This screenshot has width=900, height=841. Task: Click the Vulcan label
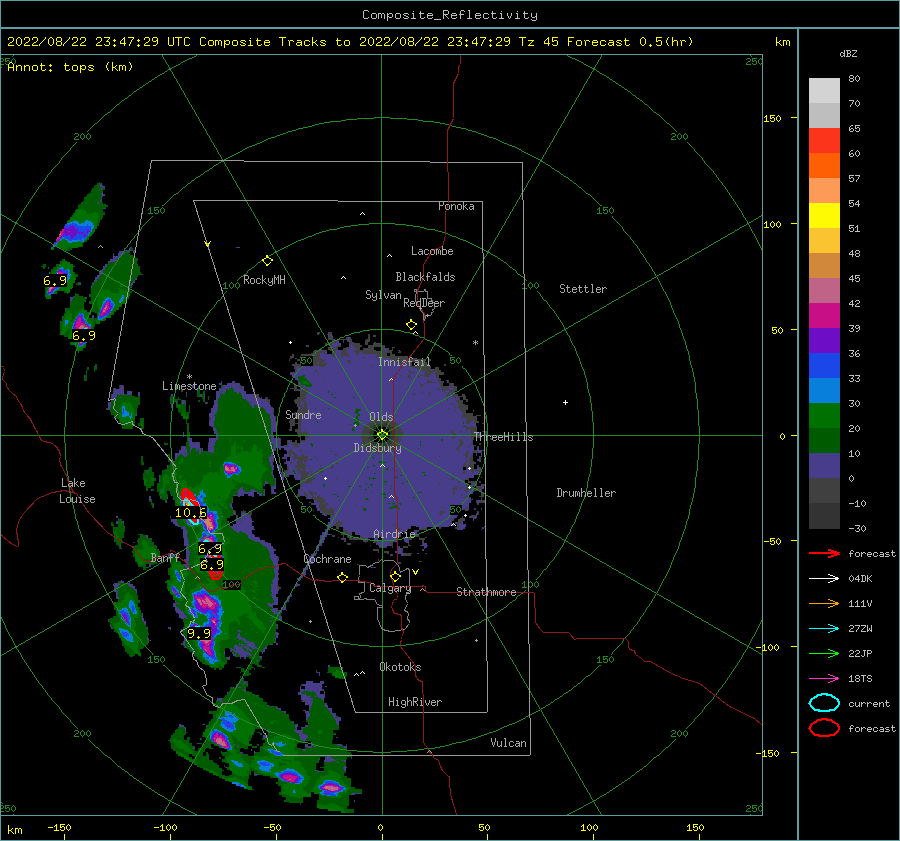509,743
